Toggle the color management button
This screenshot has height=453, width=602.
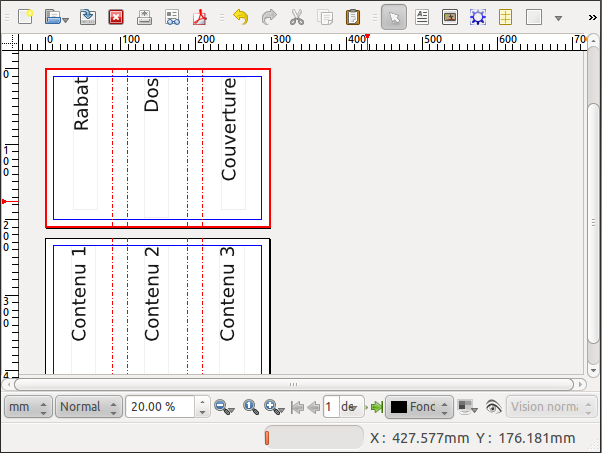(467, 407)
